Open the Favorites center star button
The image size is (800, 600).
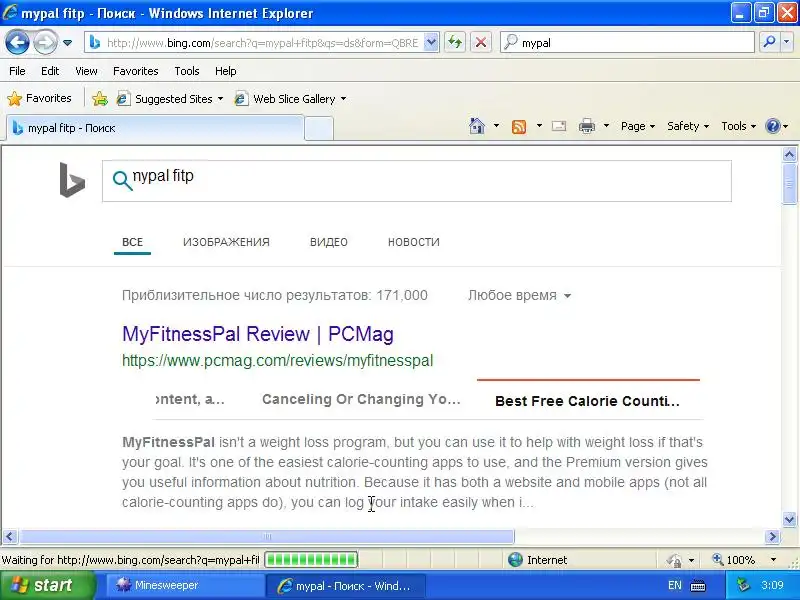point(39,98)
